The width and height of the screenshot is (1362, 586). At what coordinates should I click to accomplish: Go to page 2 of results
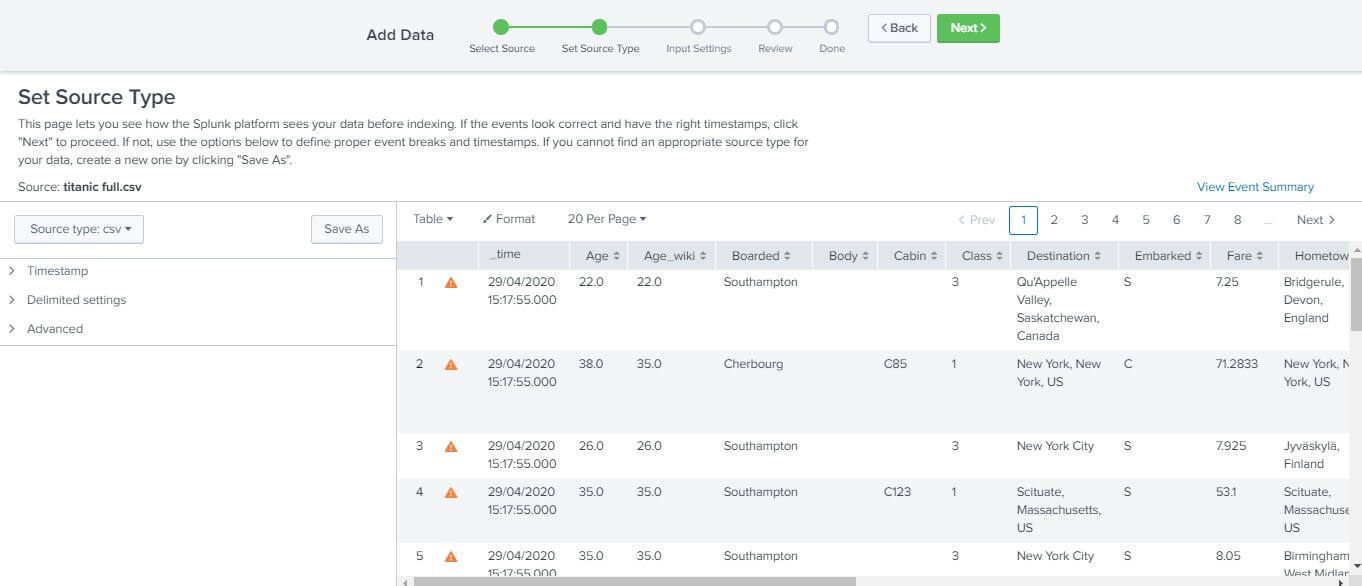(x=1054, y=220)
